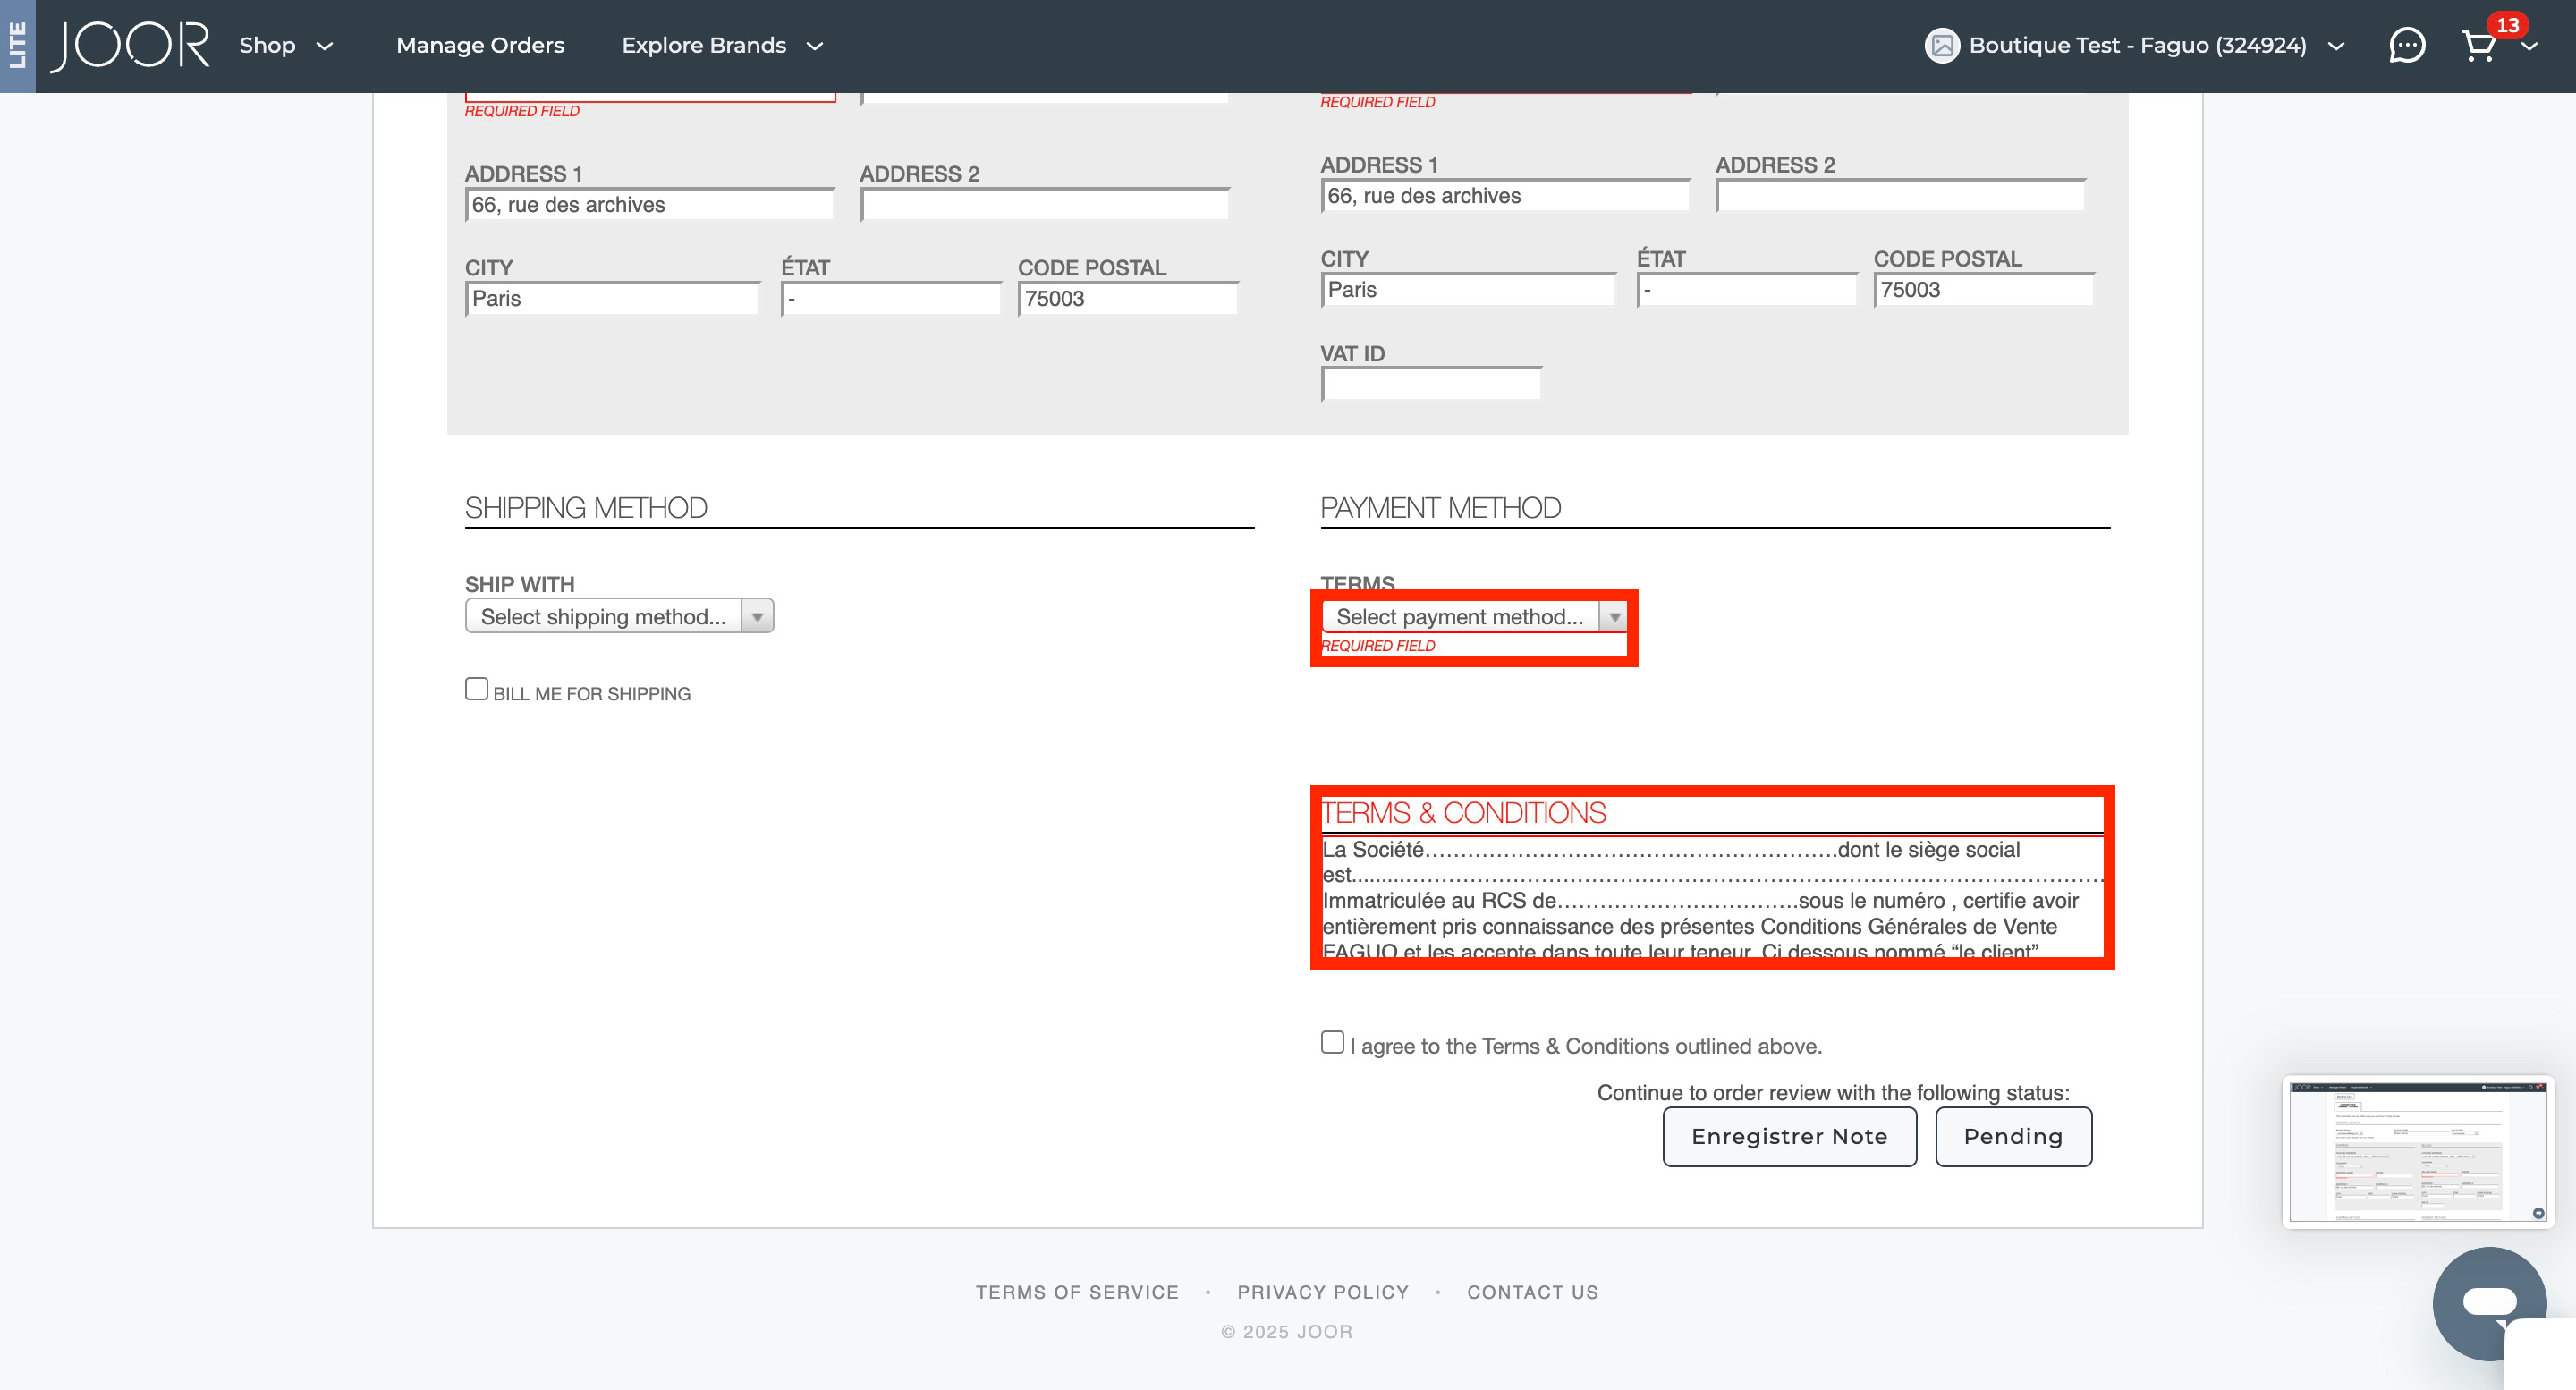
Task: Open the support chat launcher bubble
Action: coord(2489,1302)
